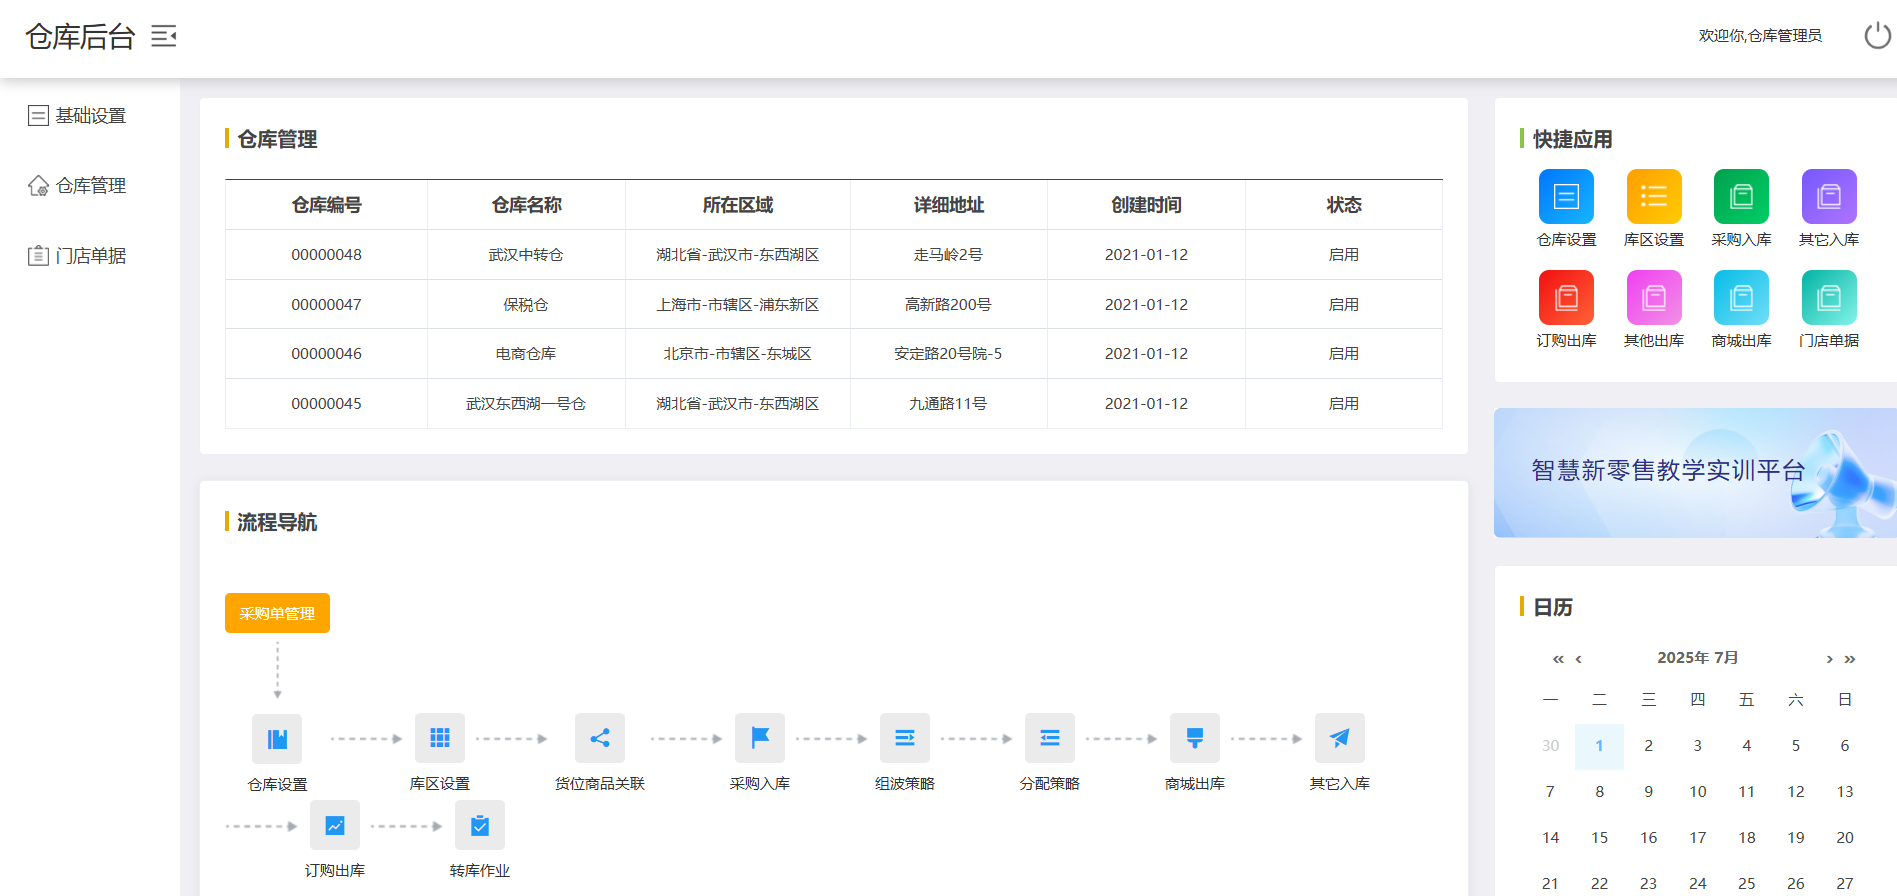Image resolution: width=1897 pixels, height=896 pixels.
Task: Open the blue 仓库设置 quick app icon
Action: (1566, 197)
